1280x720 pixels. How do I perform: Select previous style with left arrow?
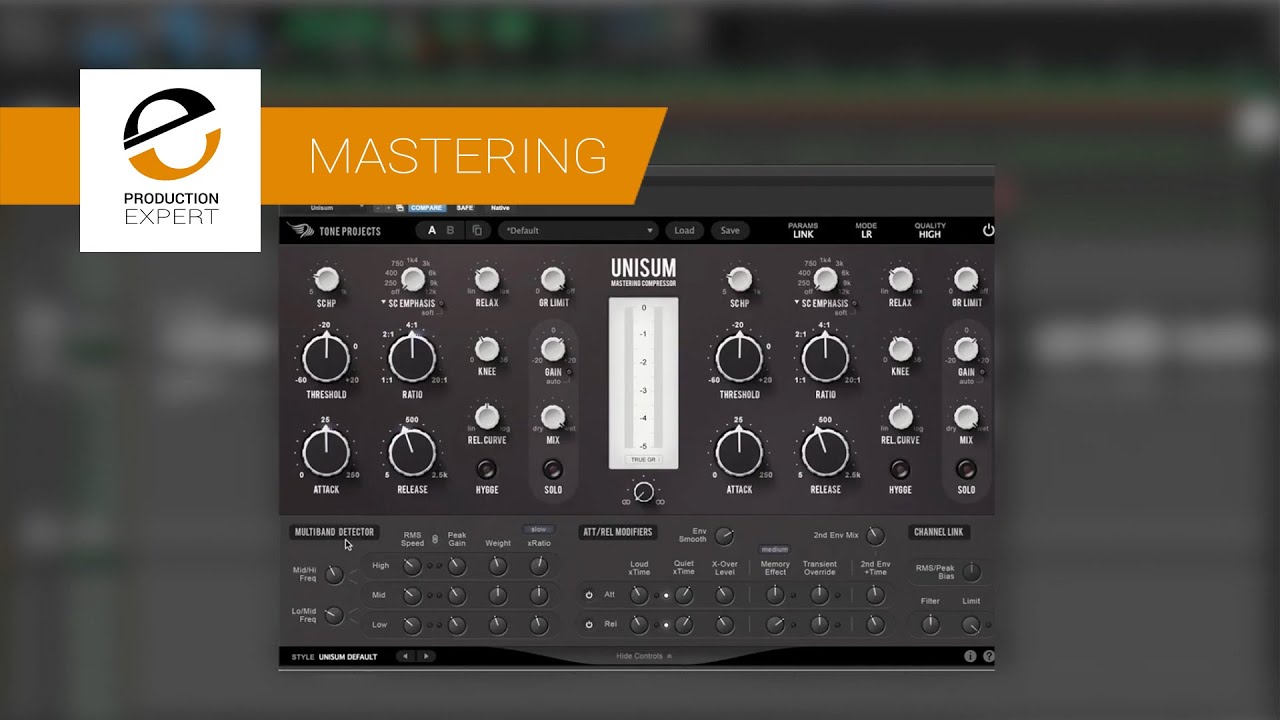click(x=405, y=657)
